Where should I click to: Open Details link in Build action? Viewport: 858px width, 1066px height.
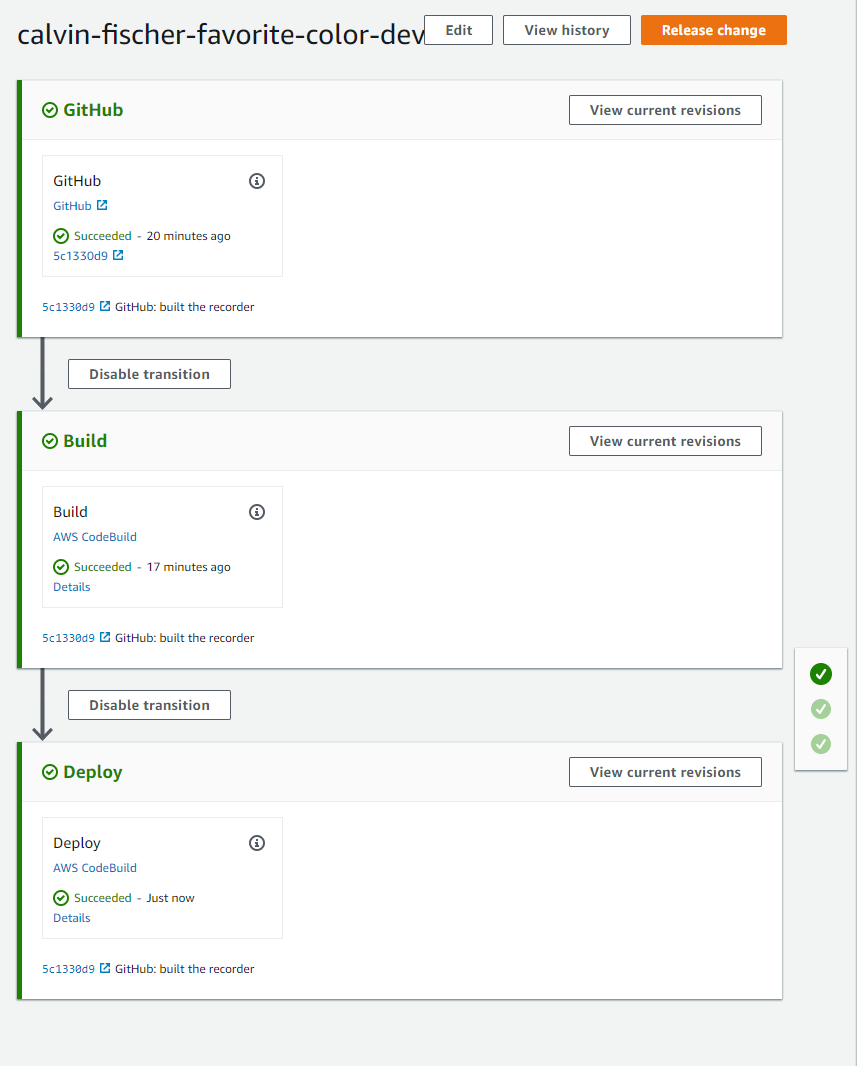tap(71, 587)
